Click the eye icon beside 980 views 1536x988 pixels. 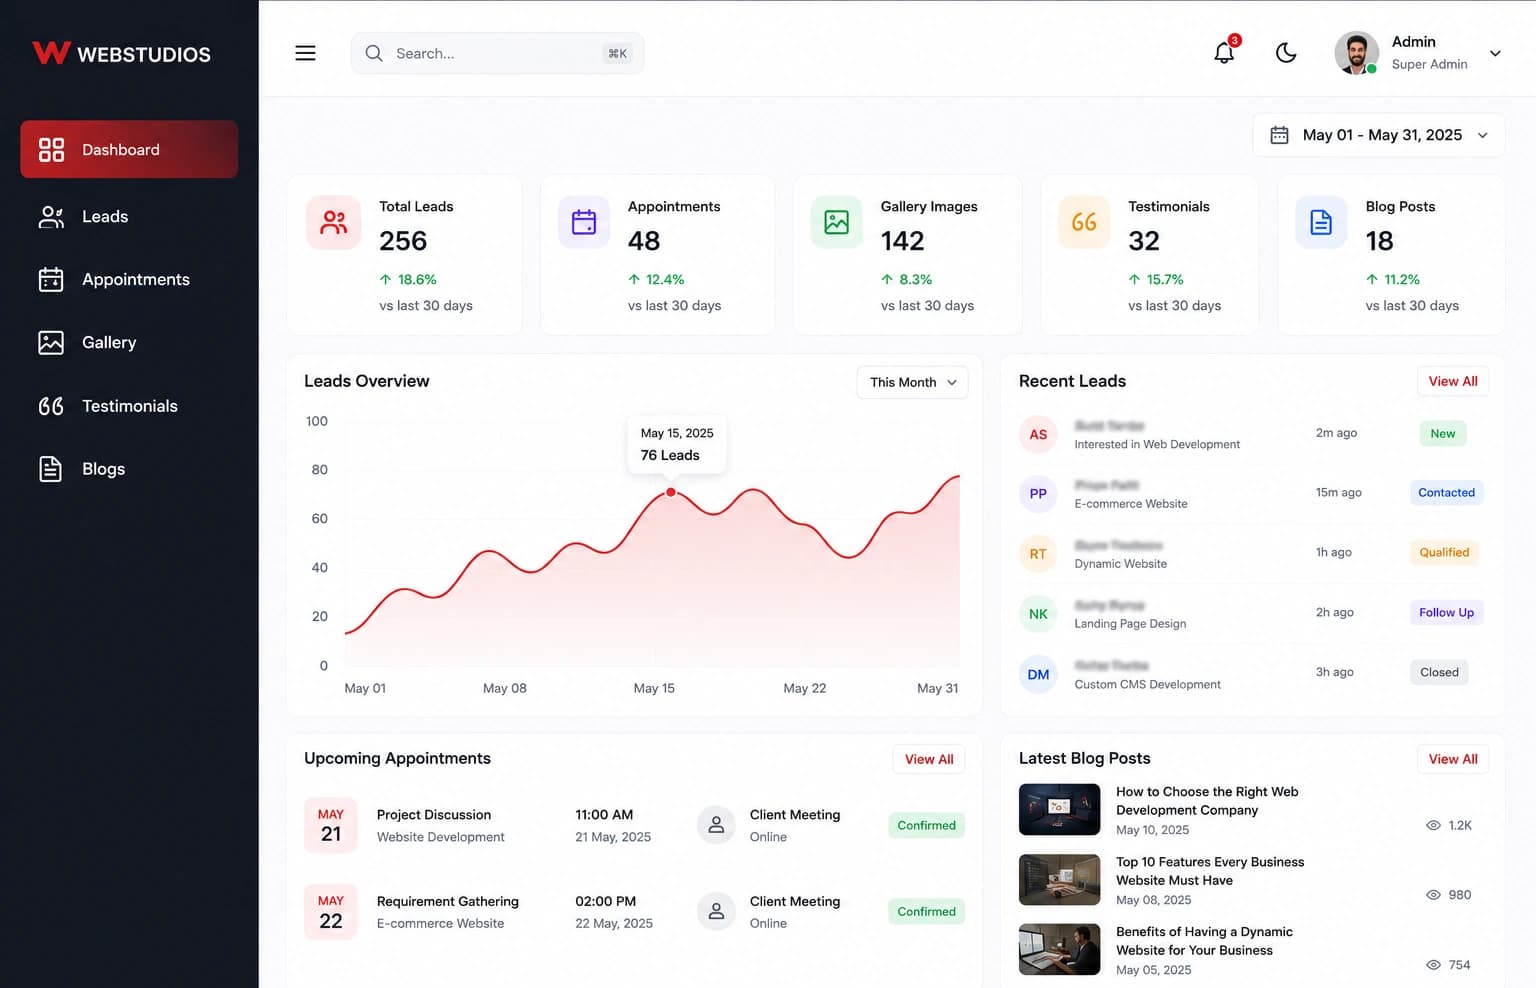(1433, 895)
